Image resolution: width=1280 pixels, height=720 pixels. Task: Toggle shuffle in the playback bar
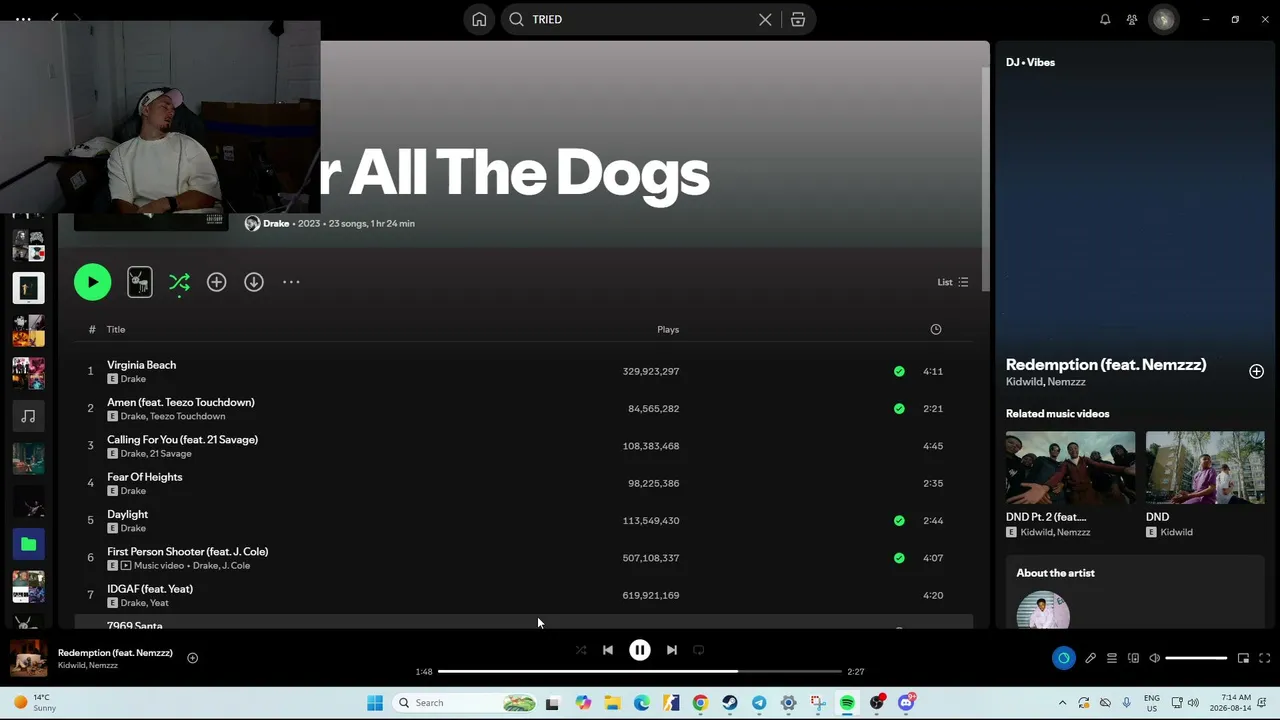(x=581, y=650)
